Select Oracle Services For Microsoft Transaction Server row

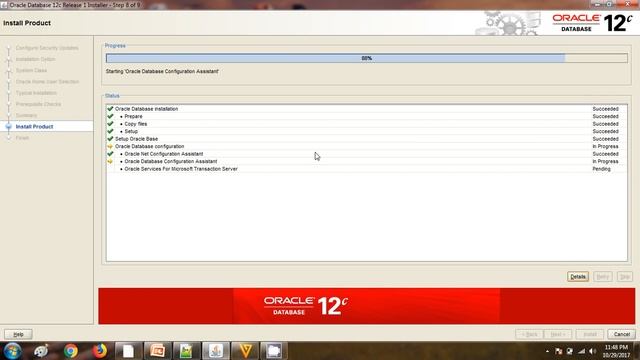tap(367, 169)
